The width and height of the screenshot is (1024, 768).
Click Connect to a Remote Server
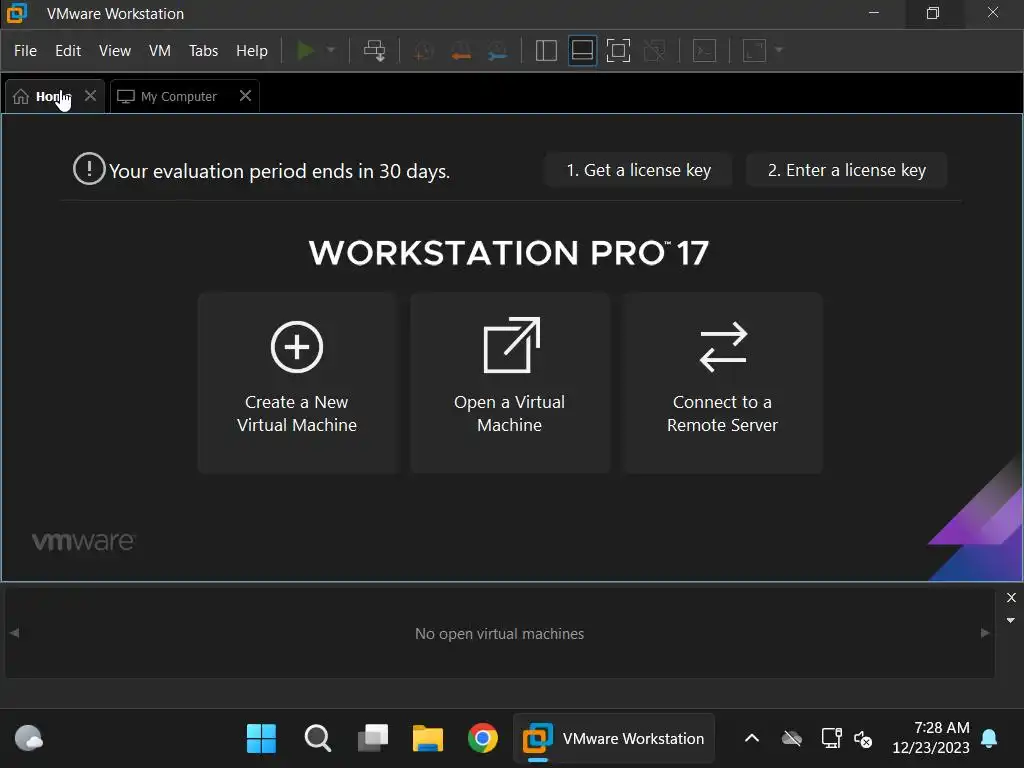point(722,381)
